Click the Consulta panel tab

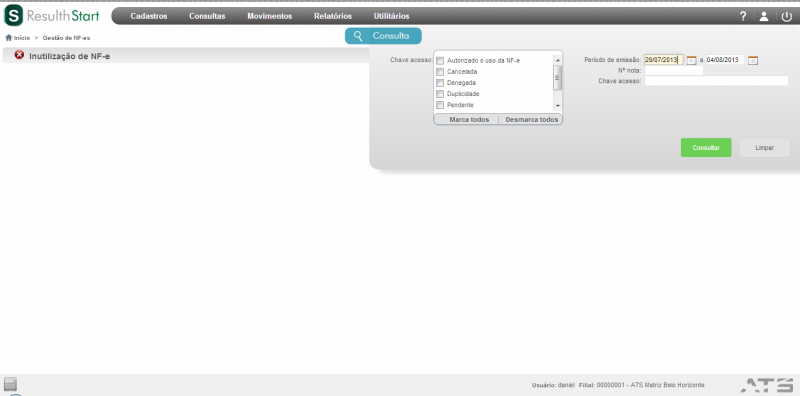(383, 36)
